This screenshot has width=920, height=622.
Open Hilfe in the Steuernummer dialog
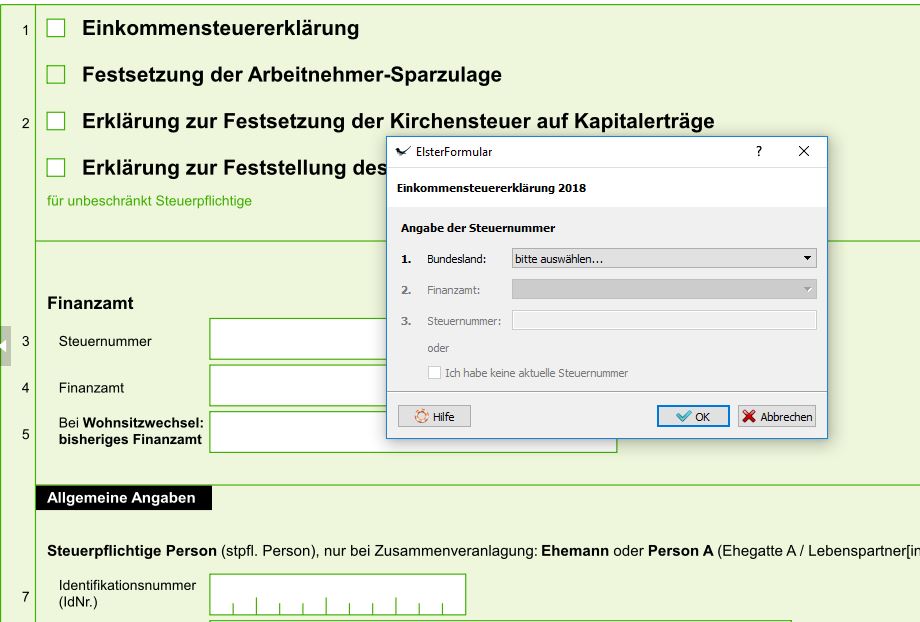point(434,416)
